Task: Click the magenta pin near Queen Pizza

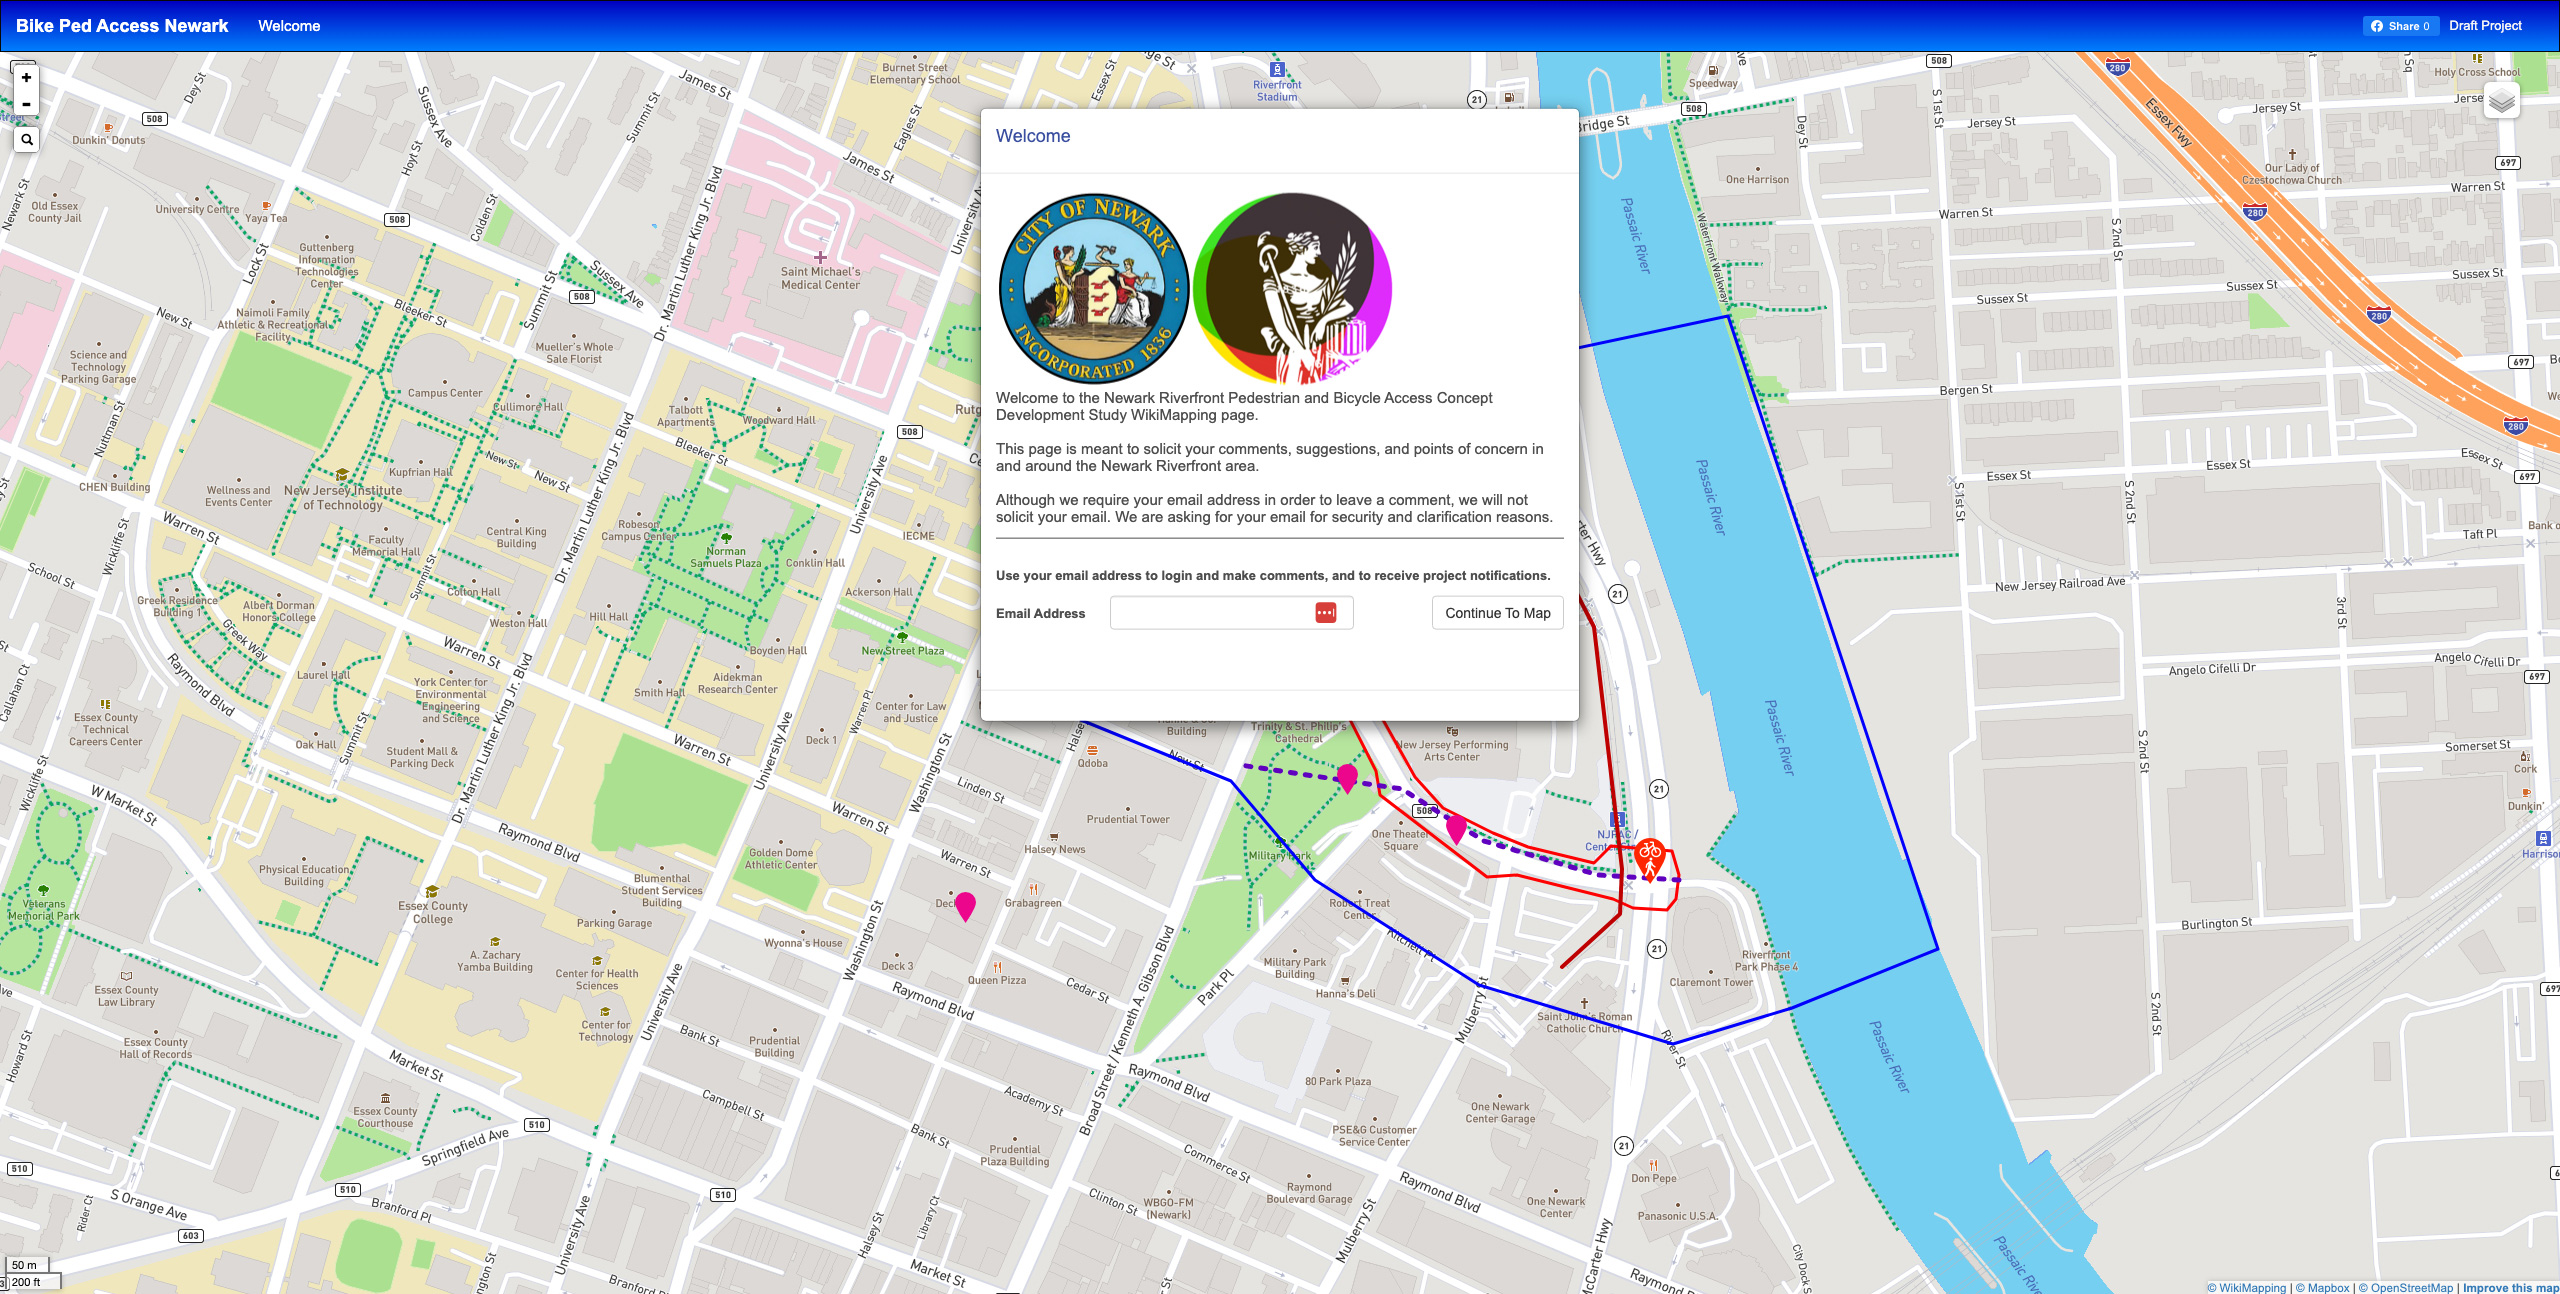Action: click(965, 905)
